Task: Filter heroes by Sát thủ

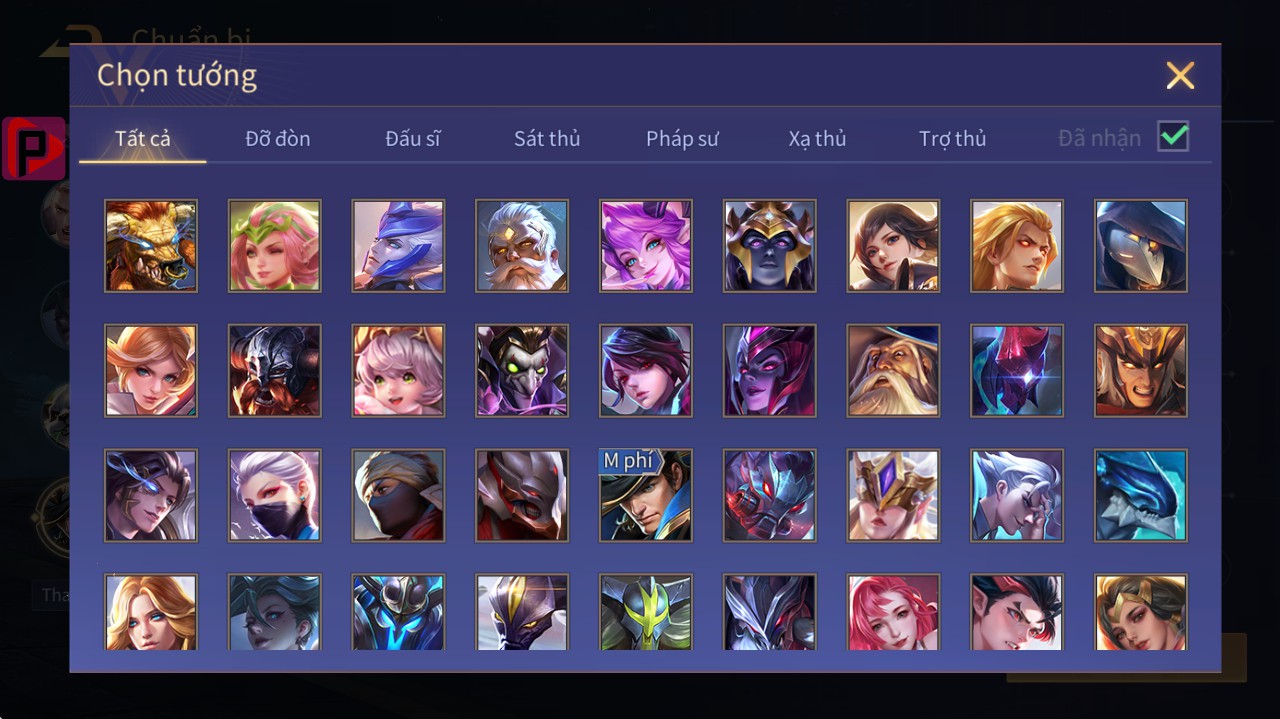Action: point(547,138)
